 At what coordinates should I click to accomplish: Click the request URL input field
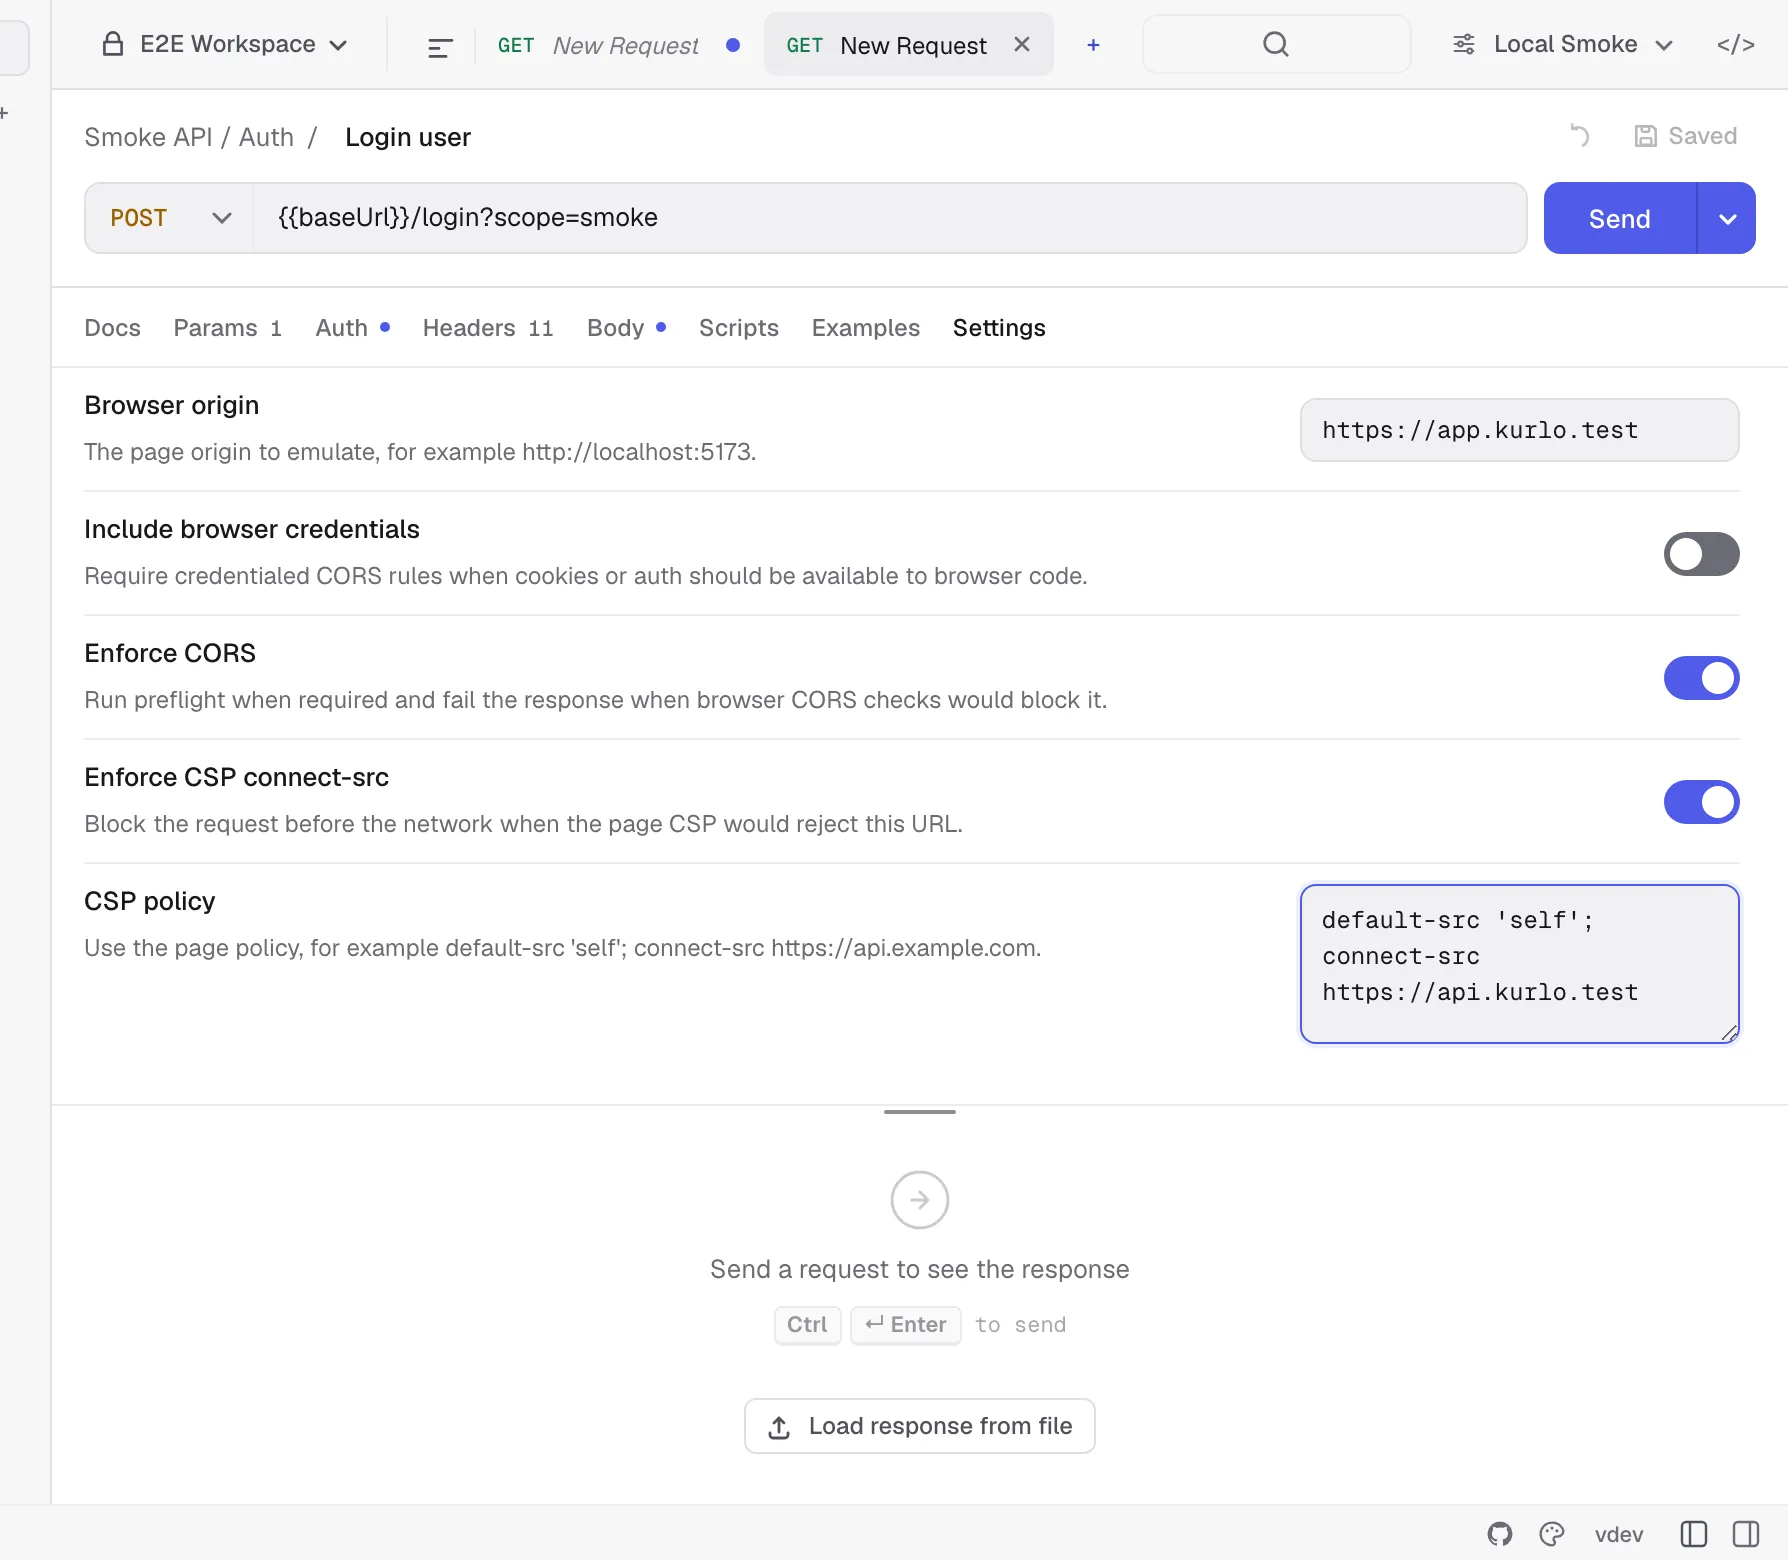tap(889, 218)
